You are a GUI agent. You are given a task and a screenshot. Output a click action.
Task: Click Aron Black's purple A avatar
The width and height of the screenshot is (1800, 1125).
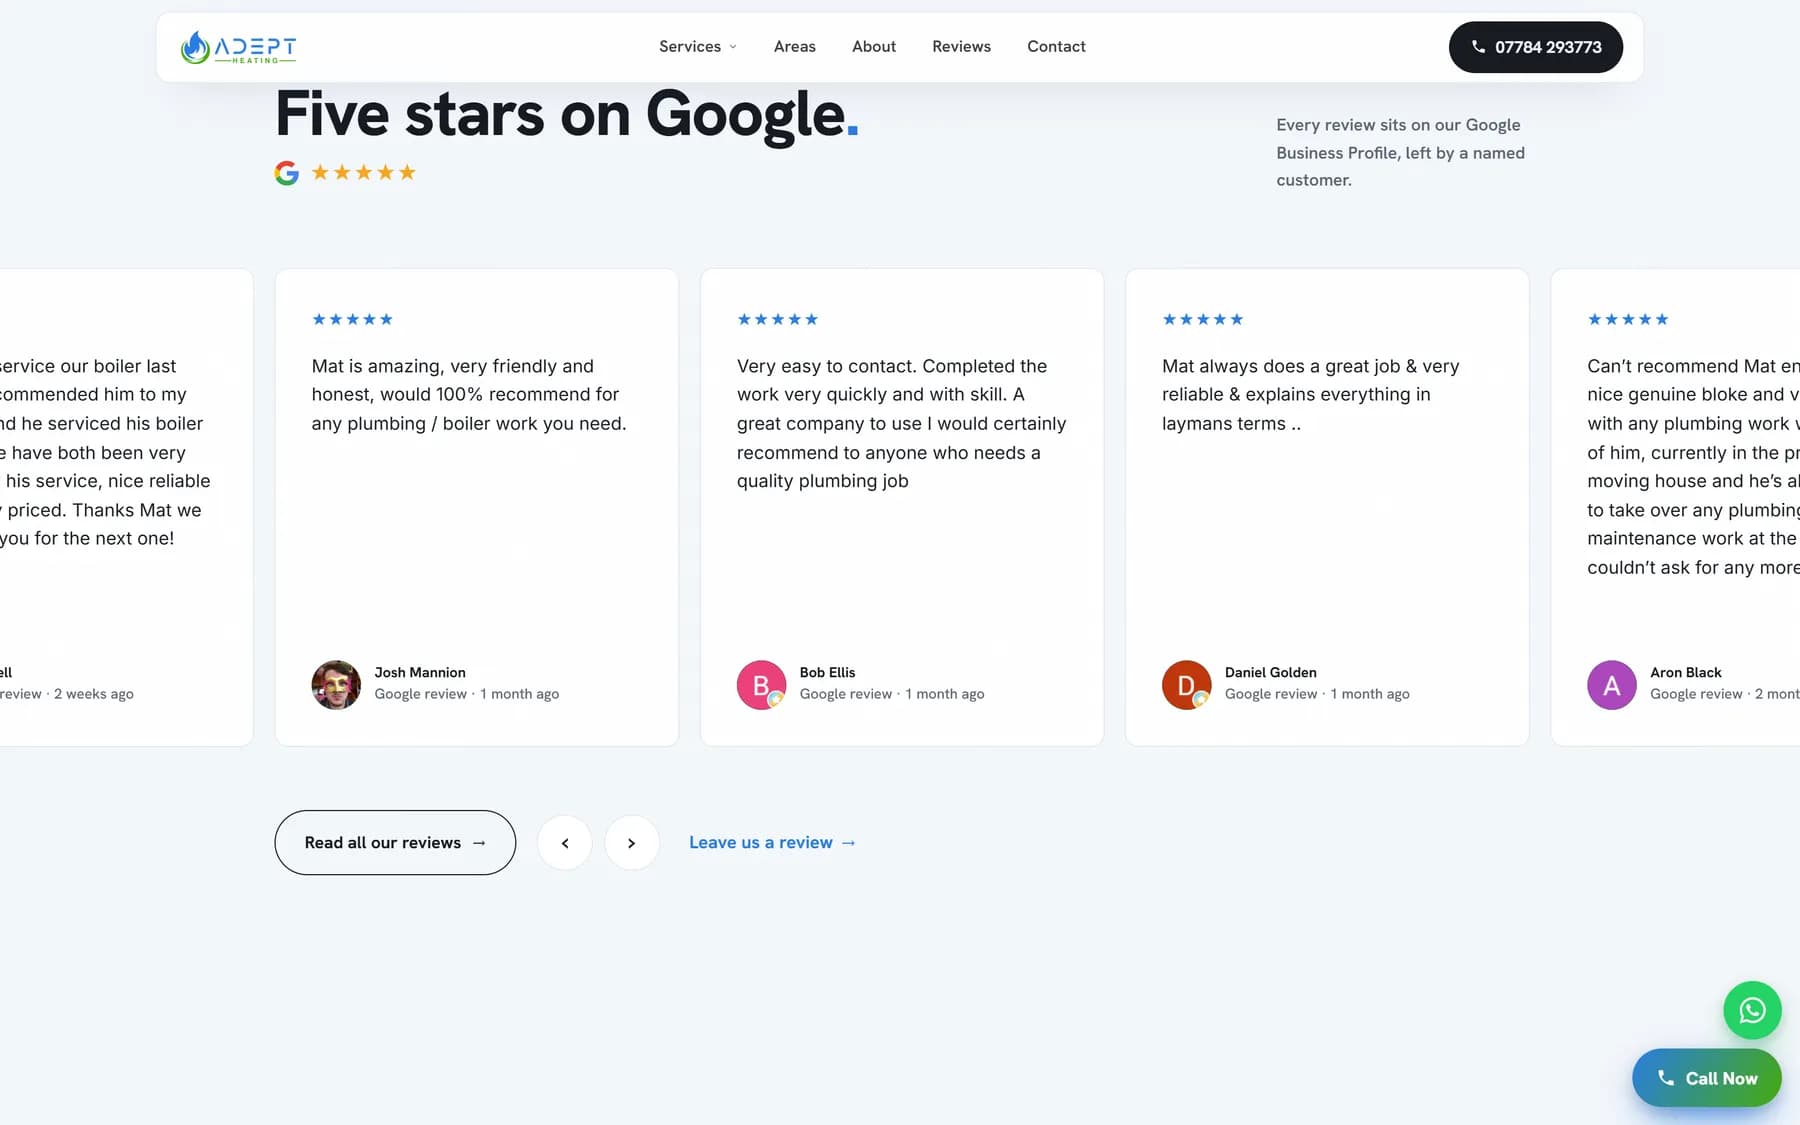pyautogui.click(x=1612, y=685)
